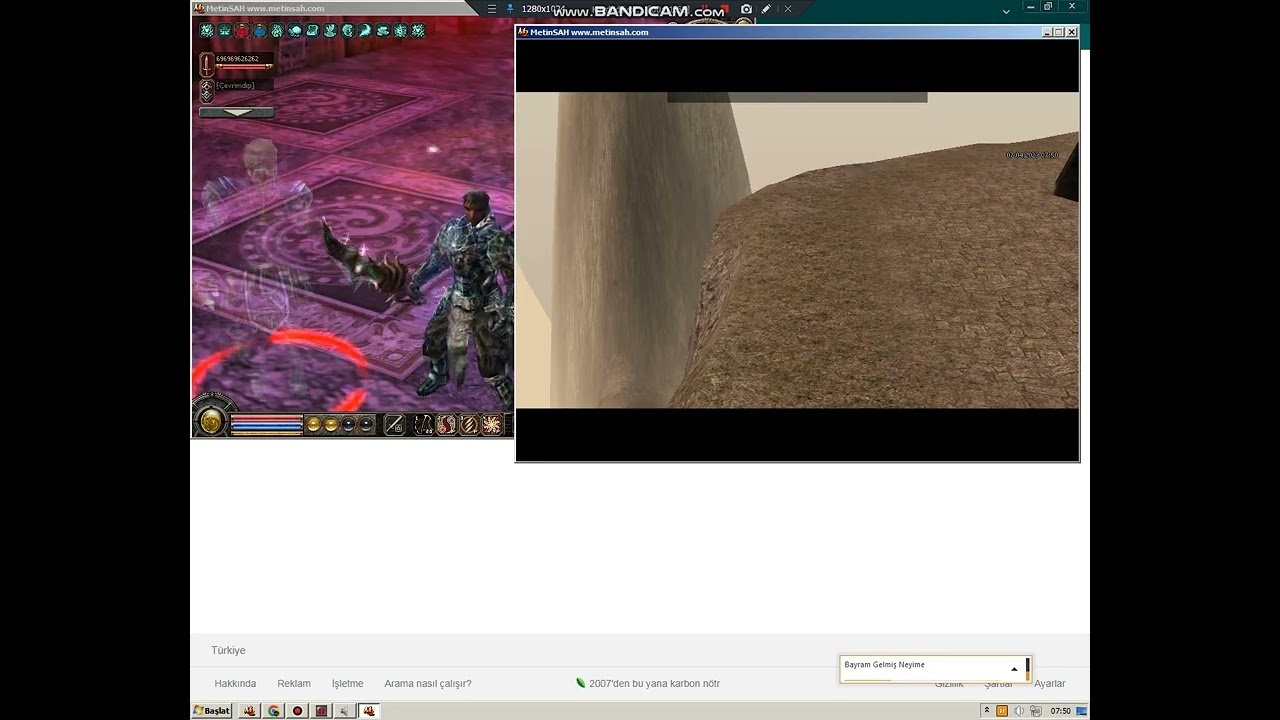Close the Bandicam recording bar with X
The height and width of the screenshot is (720, 1280).
(788, 9)
